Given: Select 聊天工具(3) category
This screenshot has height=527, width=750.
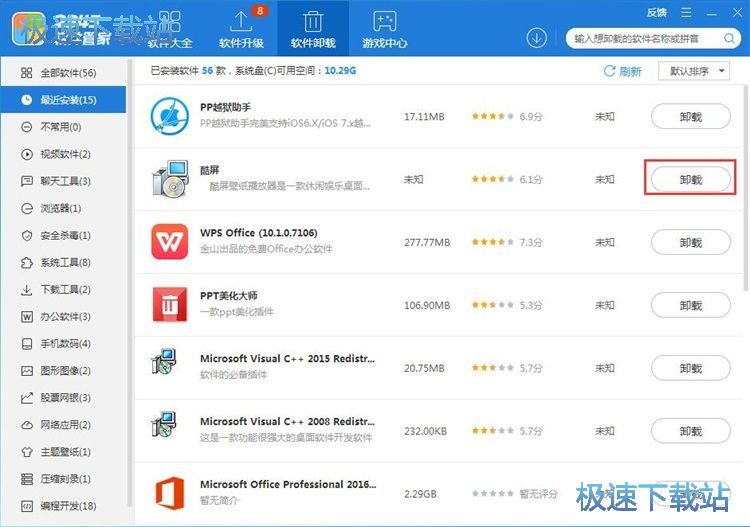Looking at the screenshot, I should coord(63,181).
